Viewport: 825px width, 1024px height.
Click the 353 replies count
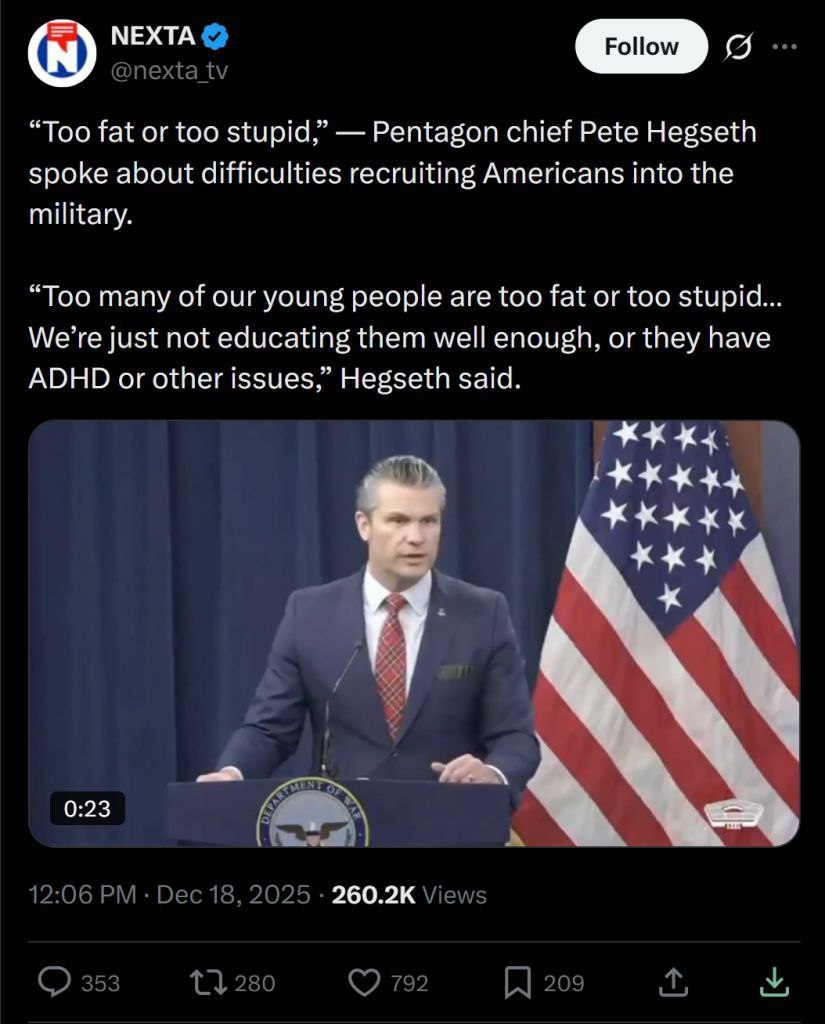coord(101,983)
